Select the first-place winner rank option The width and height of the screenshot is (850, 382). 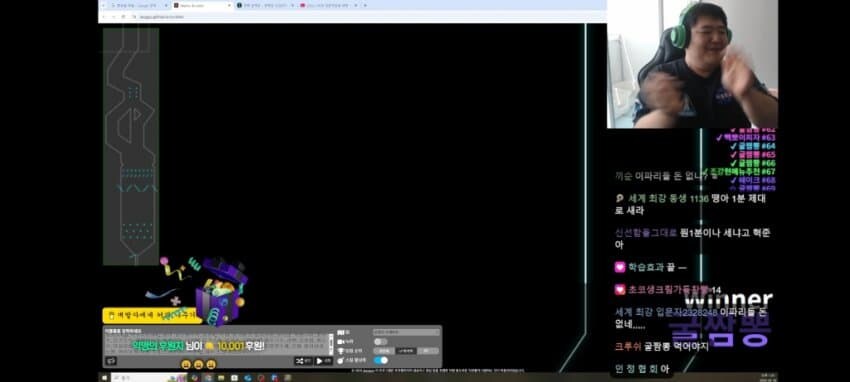point(384,351)
